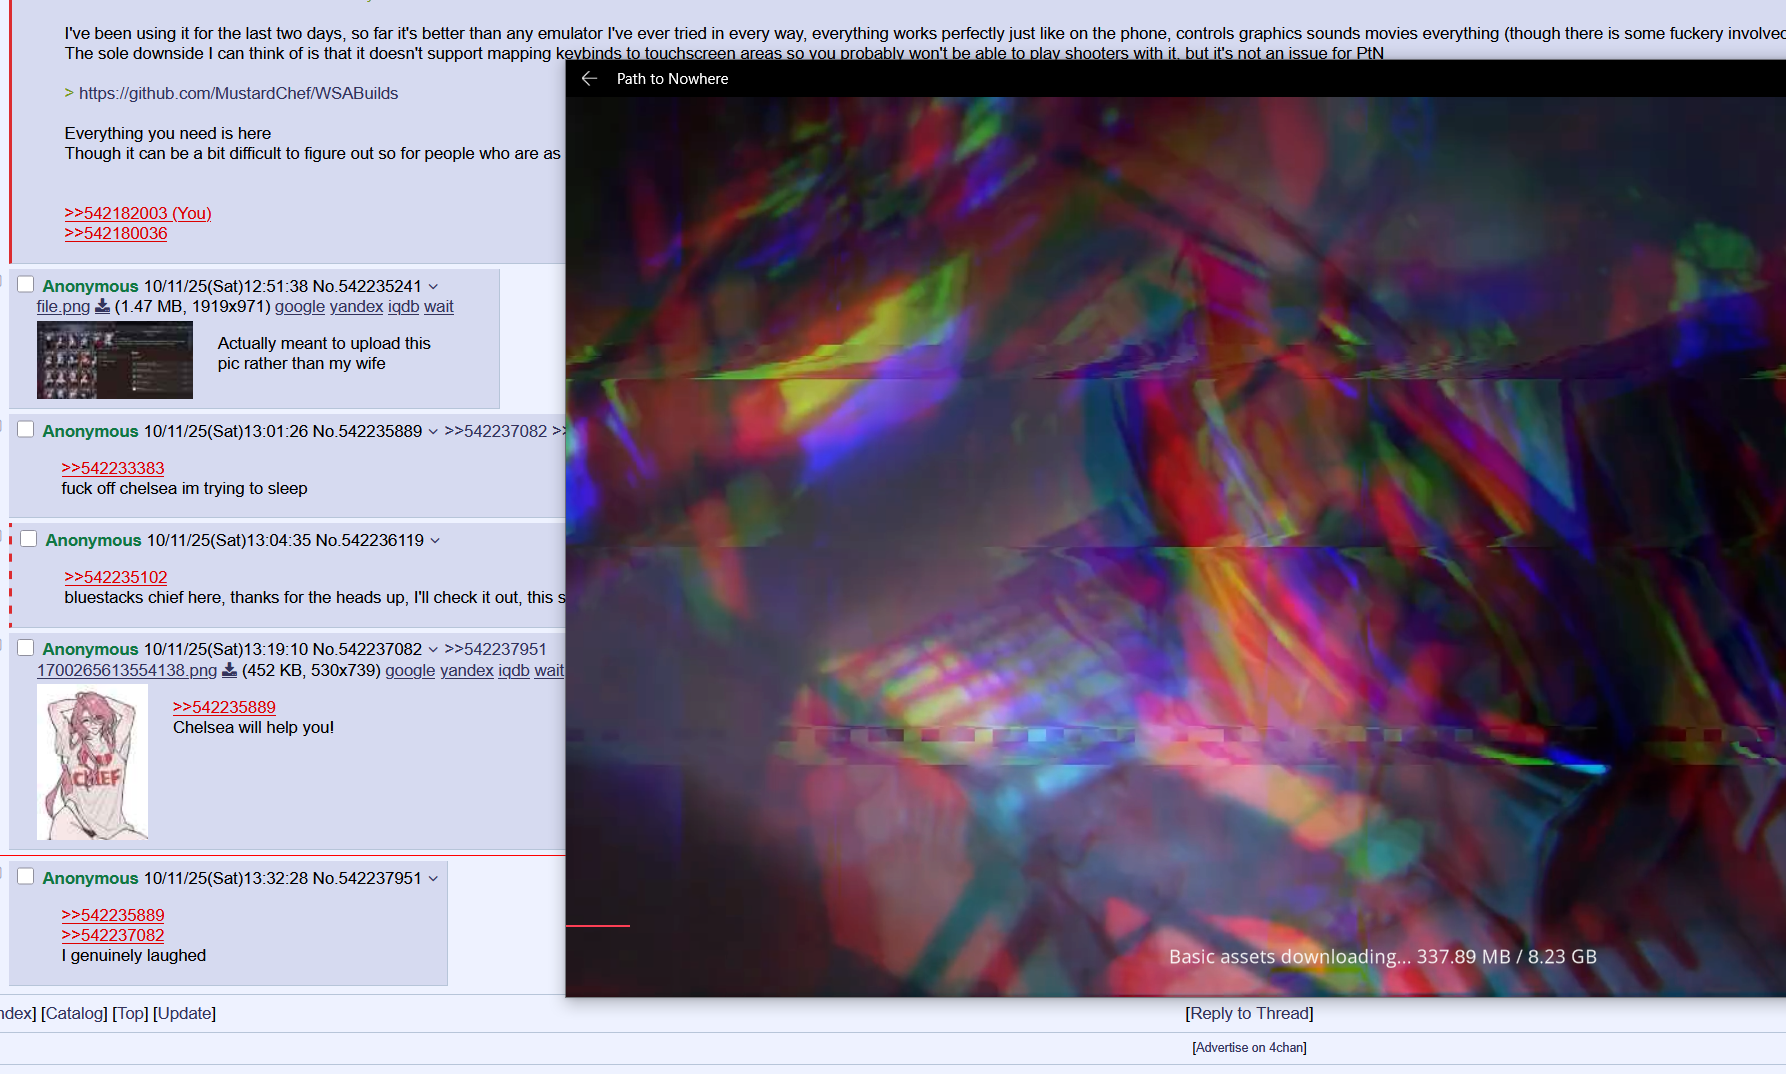Click post number 542237951 to quote it
The height and width of the screenshot is (1074, 1786).
click(x=380, y=878)
